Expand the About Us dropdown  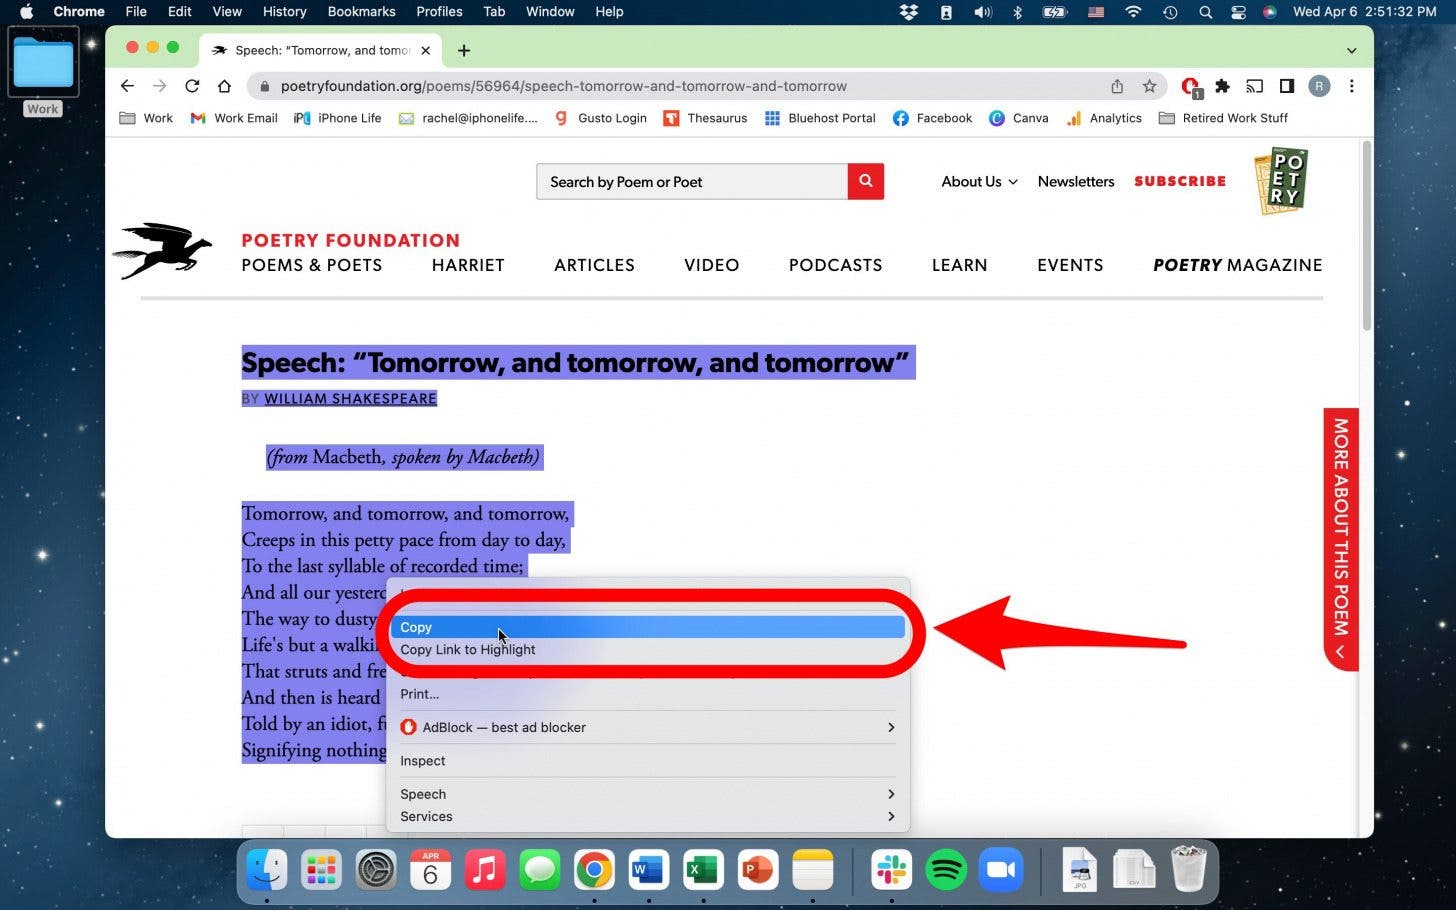(978, 181)
